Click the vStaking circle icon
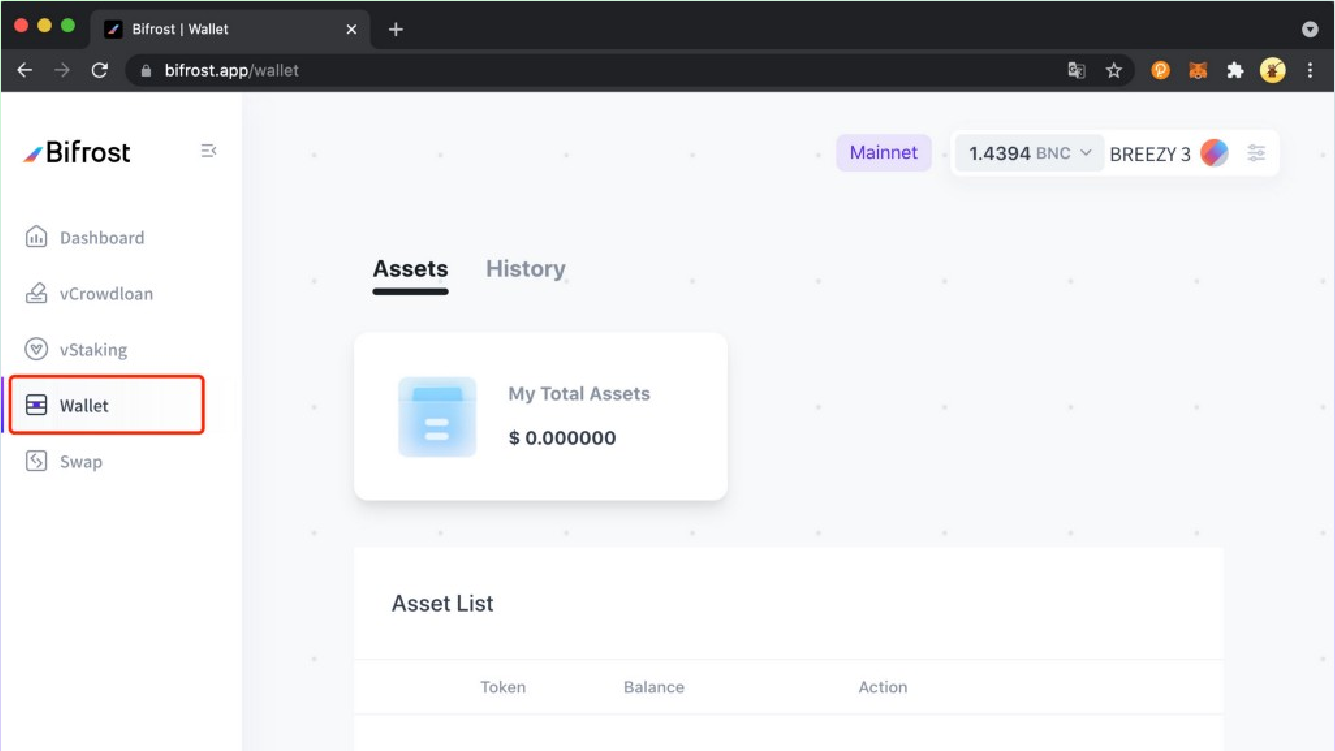The image size is (1335, 751). [36, 349]
